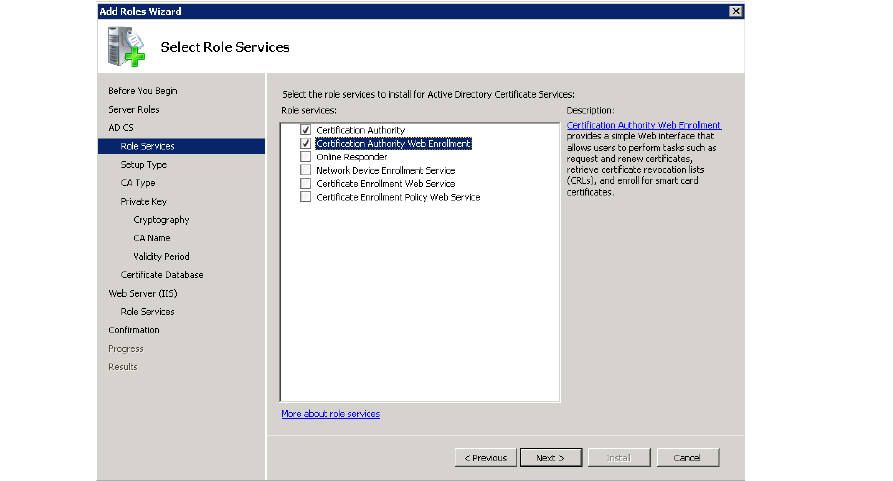This screenshot has width=893, height=481.
Task: Click the Next button
Action: pyautogui.click(x=550, y=458)
